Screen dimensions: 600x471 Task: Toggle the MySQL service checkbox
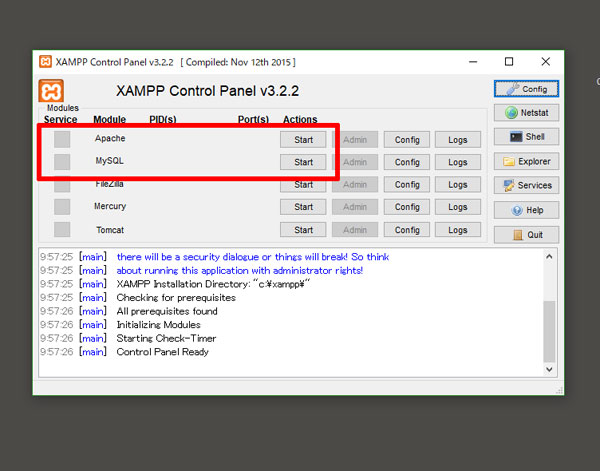tap(62, 162)
